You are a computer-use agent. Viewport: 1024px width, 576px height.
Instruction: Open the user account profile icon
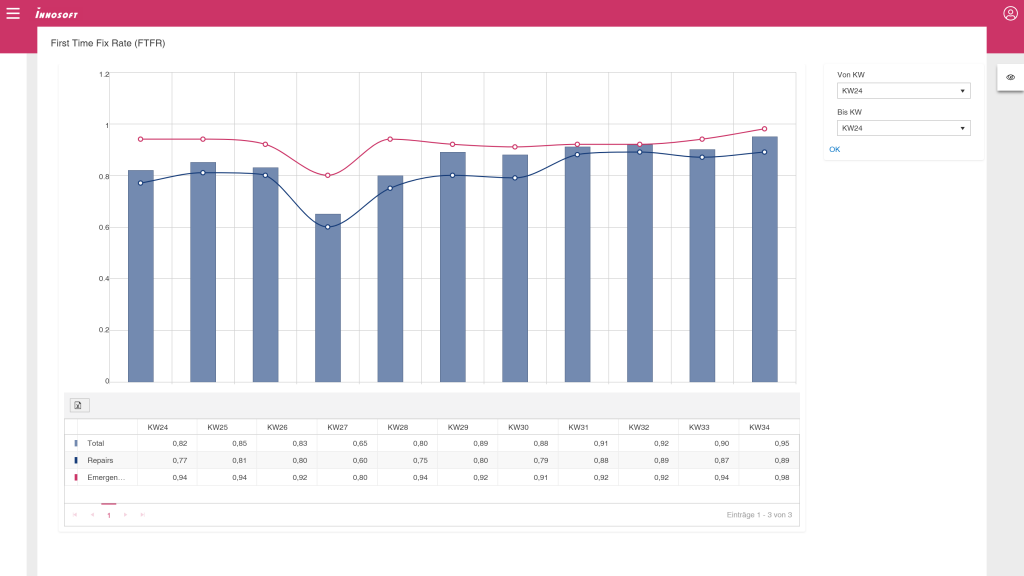click(1010, 13)
